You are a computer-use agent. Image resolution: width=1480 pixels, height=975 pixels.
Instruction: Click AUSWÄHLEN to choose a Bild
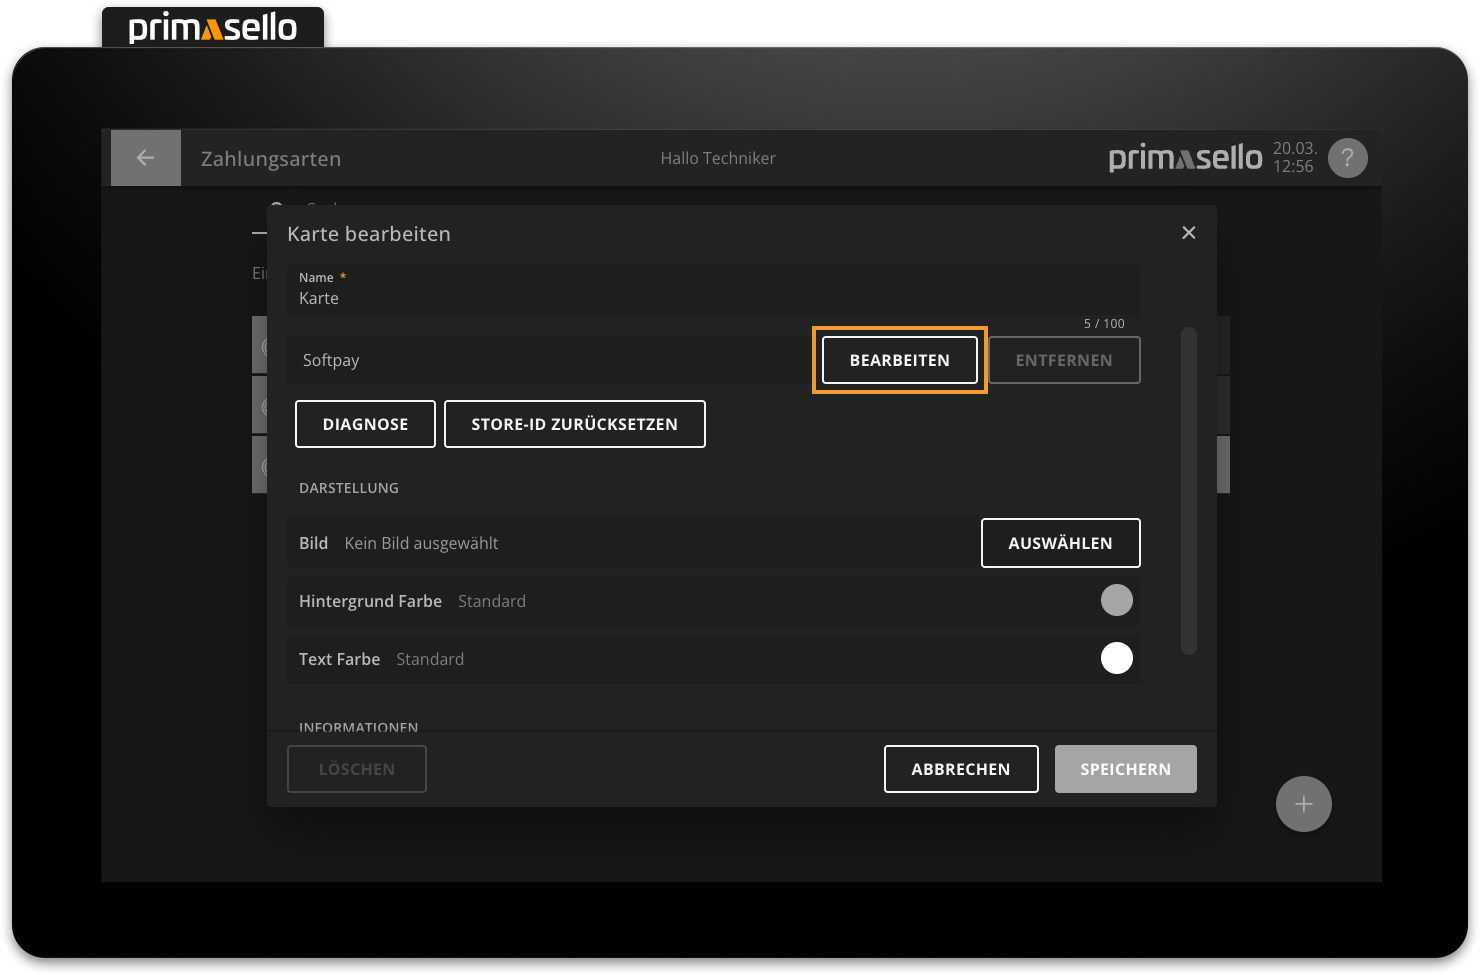pos(1060,543)
